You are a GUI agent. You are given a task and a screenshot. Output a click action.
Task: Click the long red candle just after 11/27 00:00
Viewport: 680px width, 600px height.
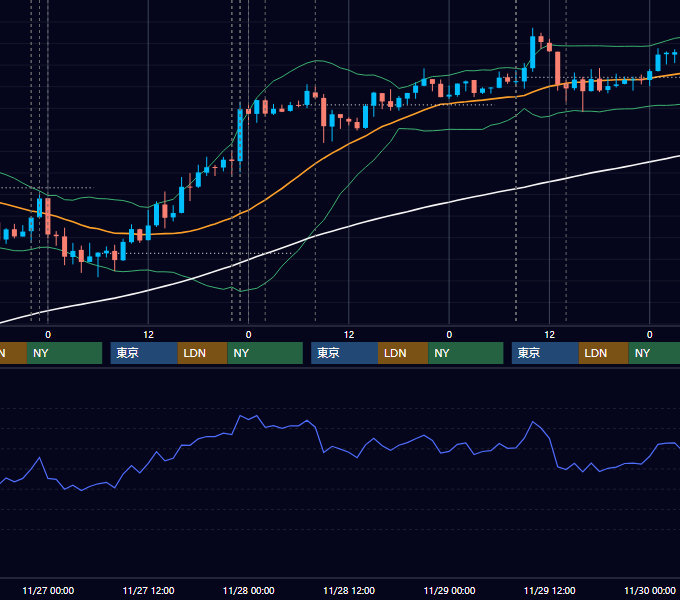click(x=48, y=216)
